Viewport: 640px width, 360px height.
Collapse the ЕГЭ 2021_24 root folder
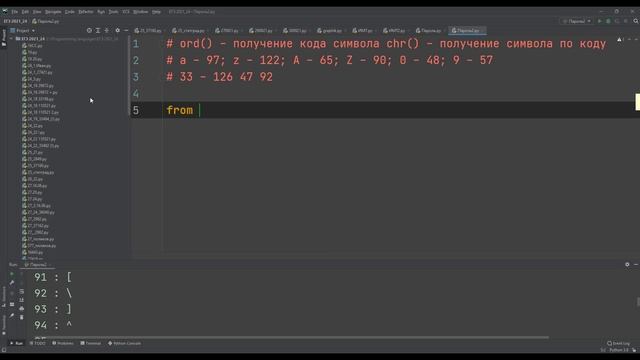click(11, 39)
